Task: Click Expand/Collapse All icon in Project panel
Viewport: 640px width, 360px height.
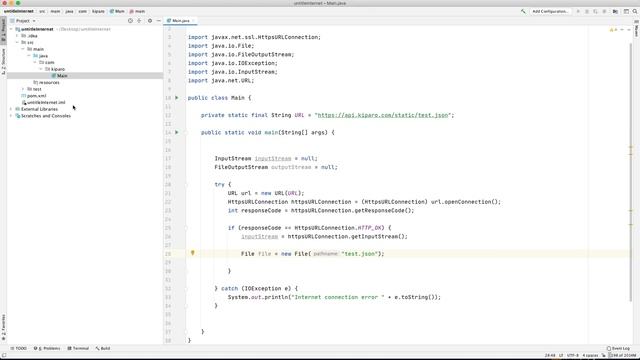Action: point(139,20)
